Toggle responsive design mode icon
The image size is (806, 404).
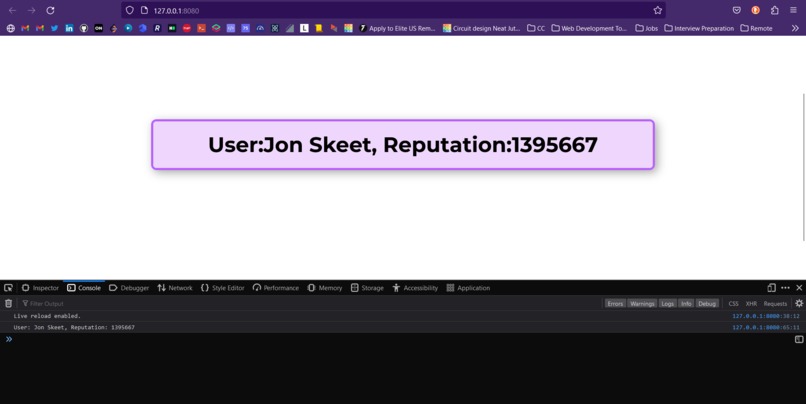coord(771,288)
